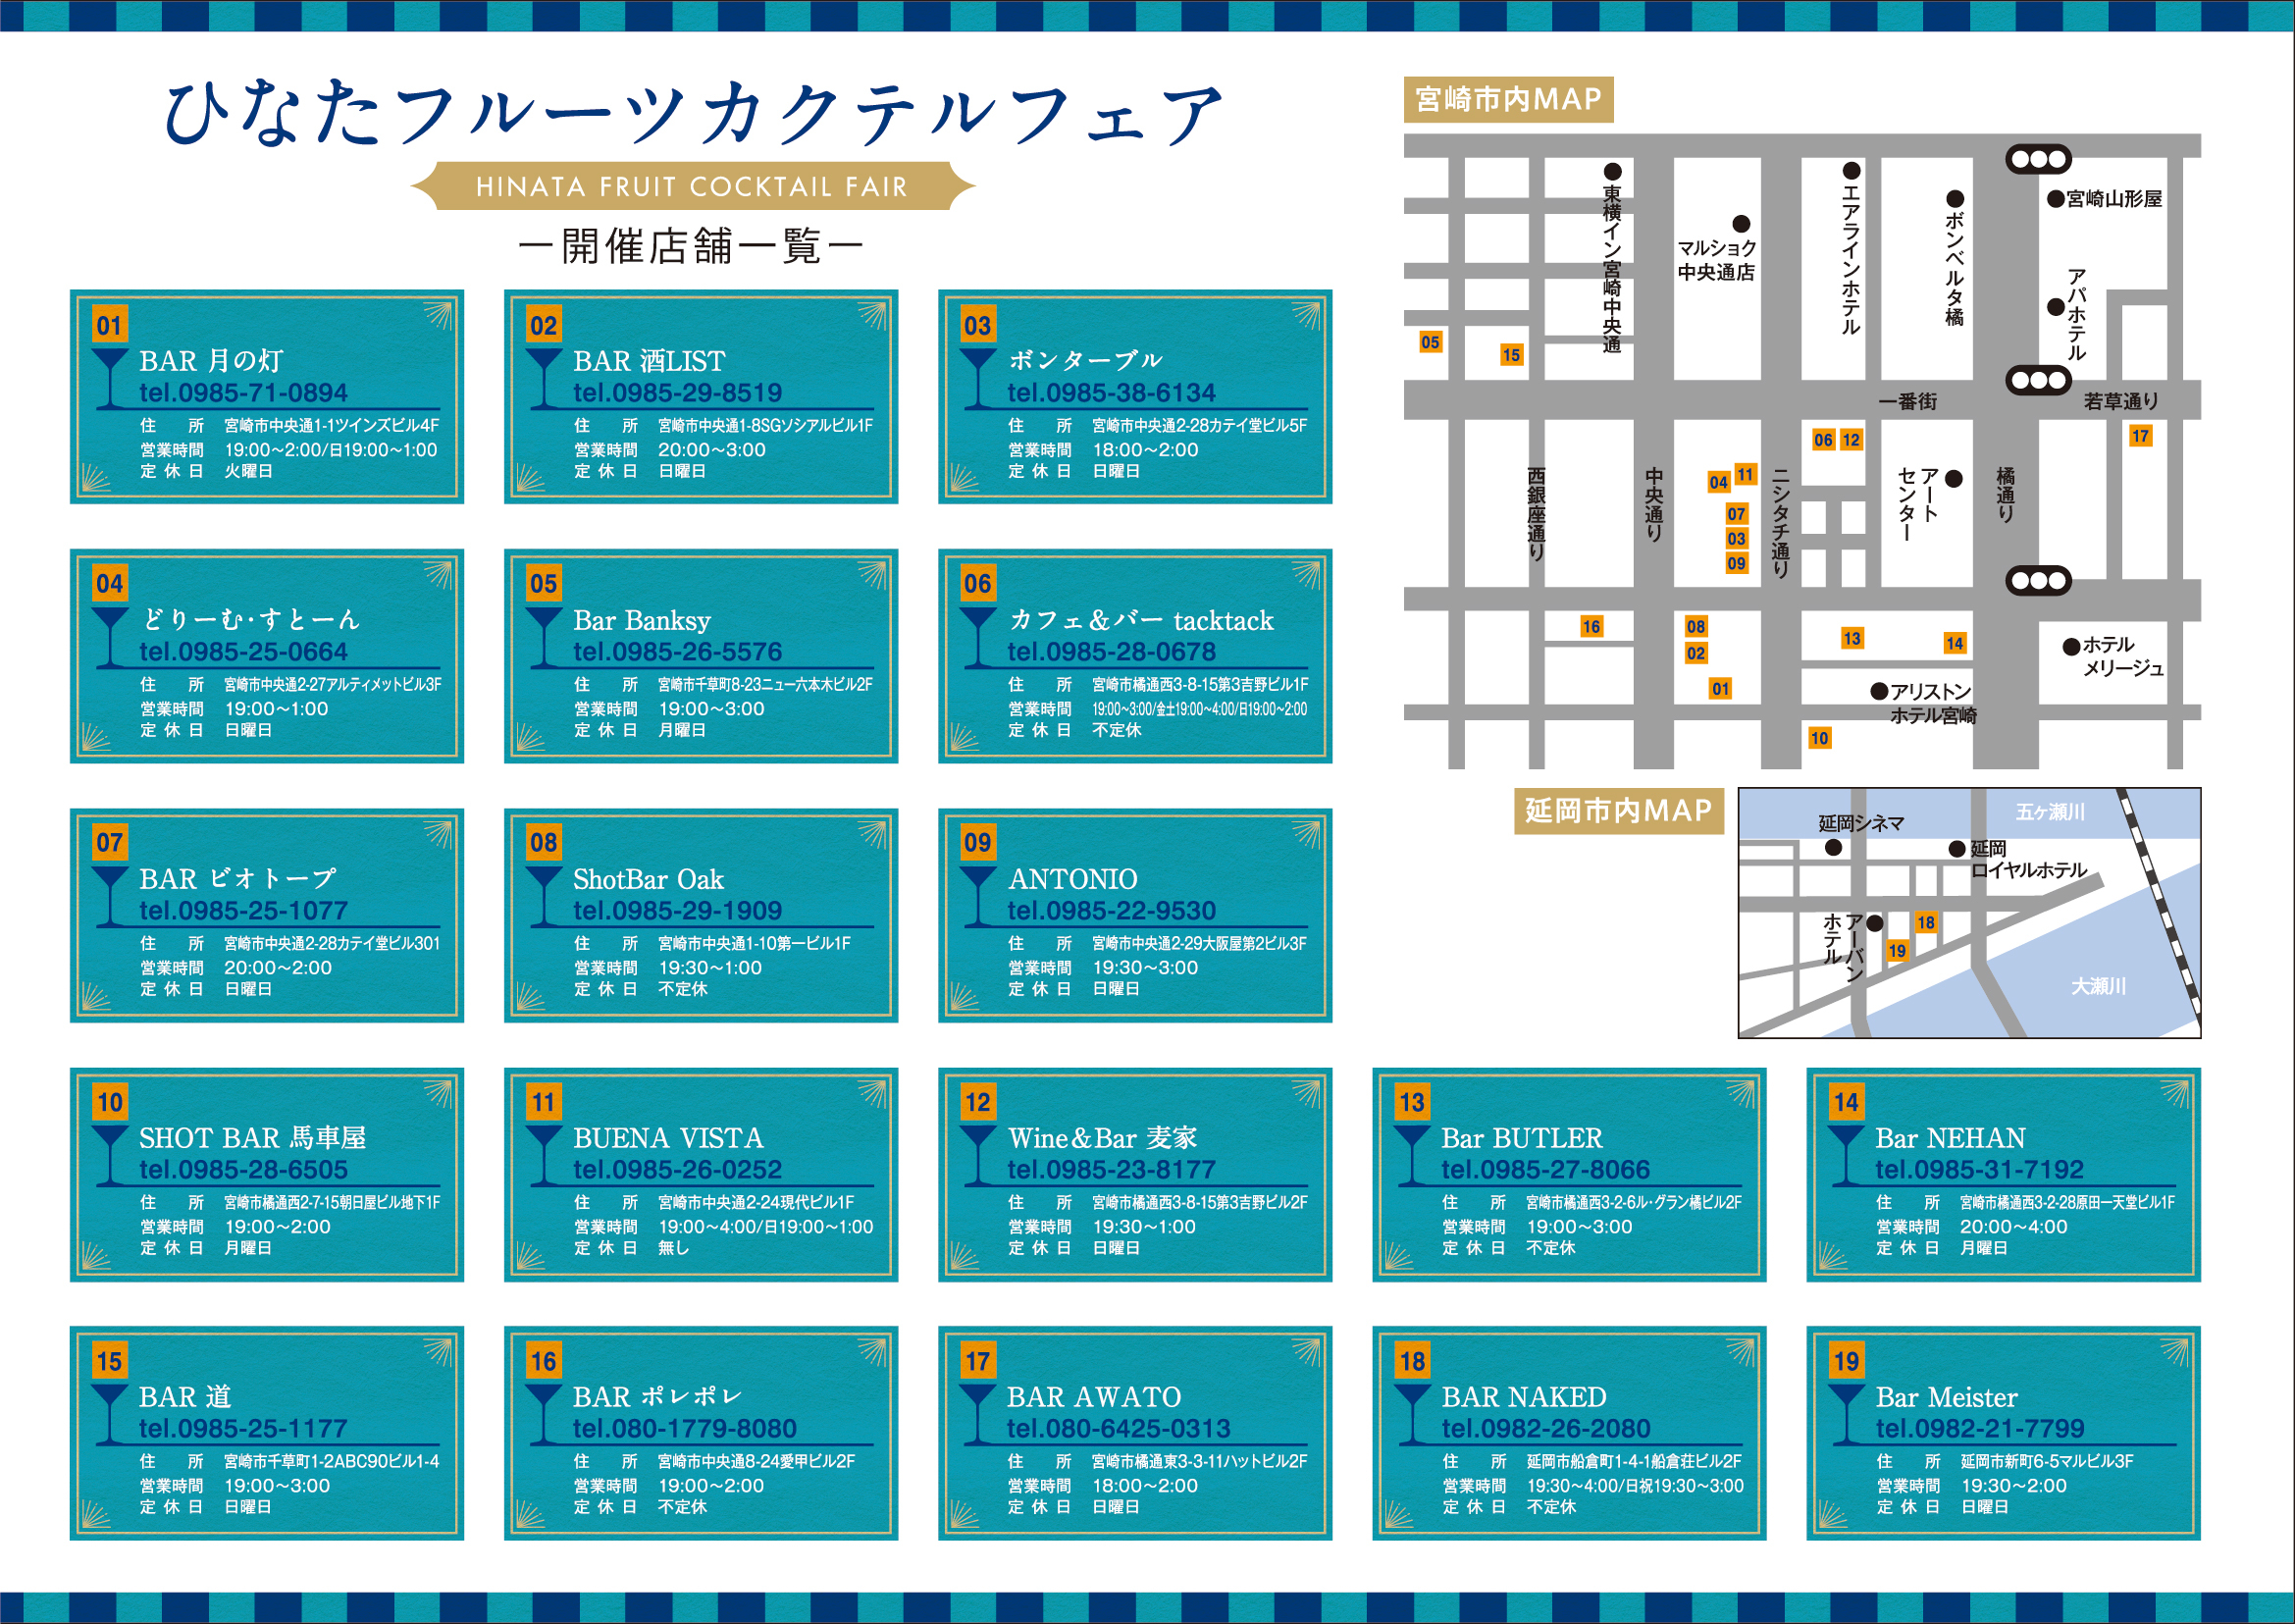Image resolution: width=2295 pixels, height=1624 pixels.
Task: Click the cocktail glass icon on BAR 月の灯 card
Action: click(x=110, y=378)
